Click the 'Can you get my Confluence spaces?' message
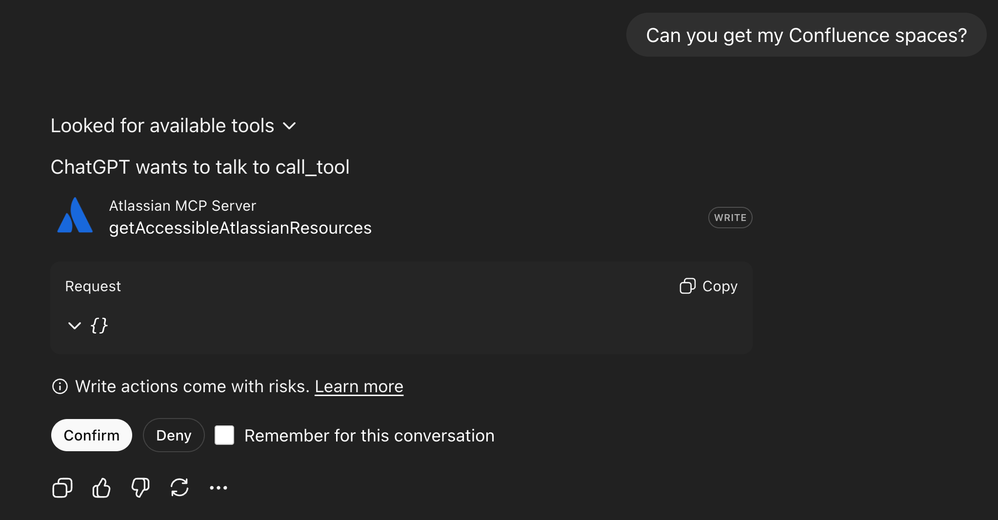The height and width of the screenshot is (520, 998). 806,35
